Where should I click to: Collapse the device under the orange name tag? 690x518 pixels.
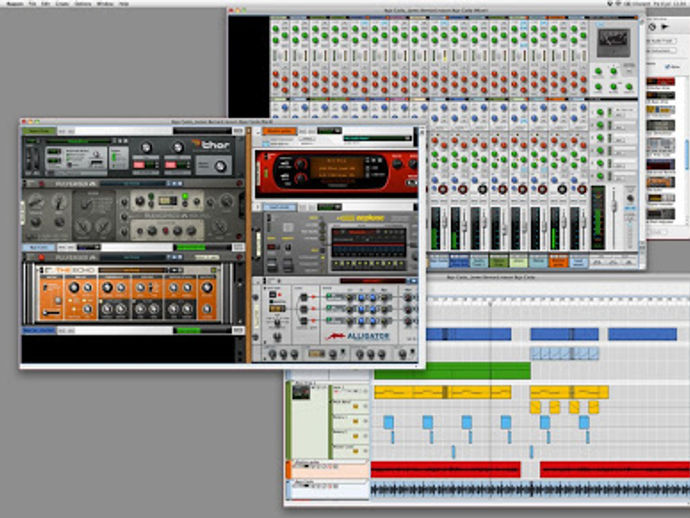[258, 132]
